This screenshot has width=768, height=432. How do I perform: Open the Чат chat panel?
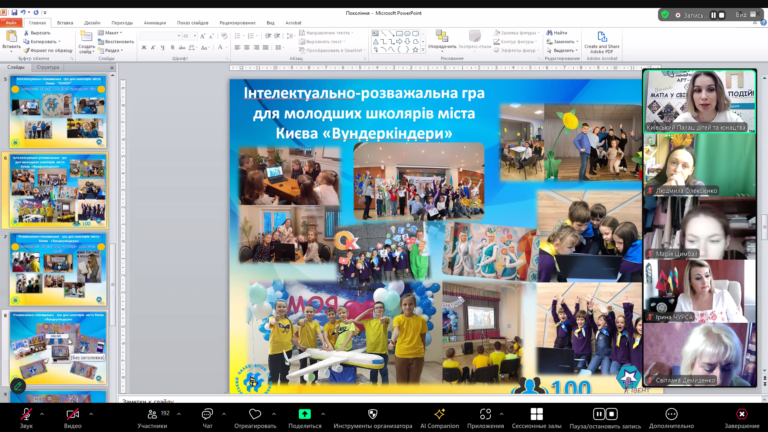[x=207, y=414]
